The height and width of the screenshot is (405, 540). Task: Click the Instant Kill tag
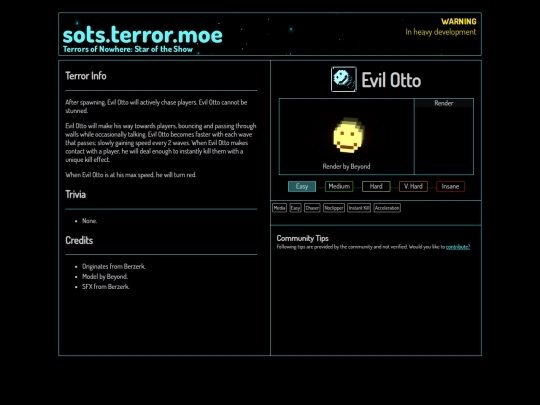click(x=359, y=208)
